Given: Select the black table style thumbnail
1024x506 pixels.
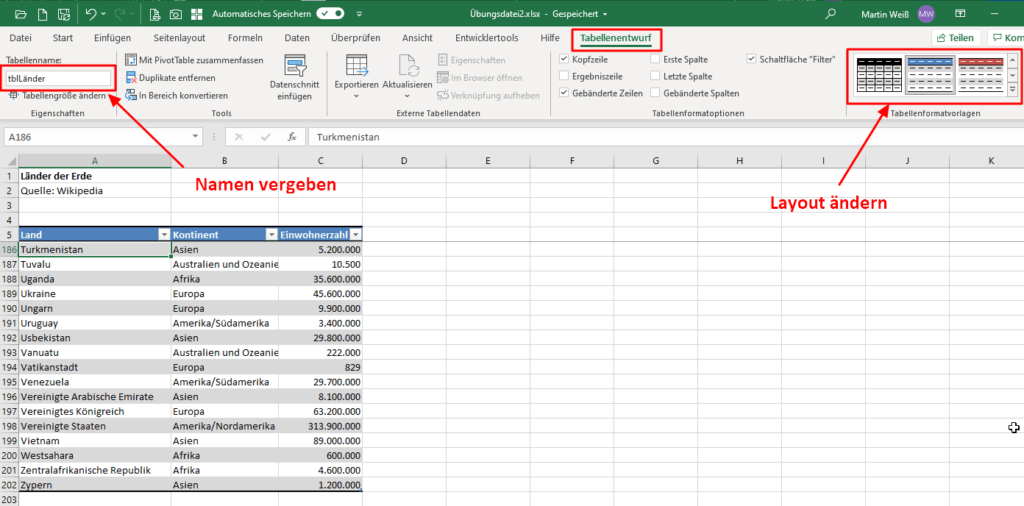Looking at the screenshot, I should click(879, 76).
